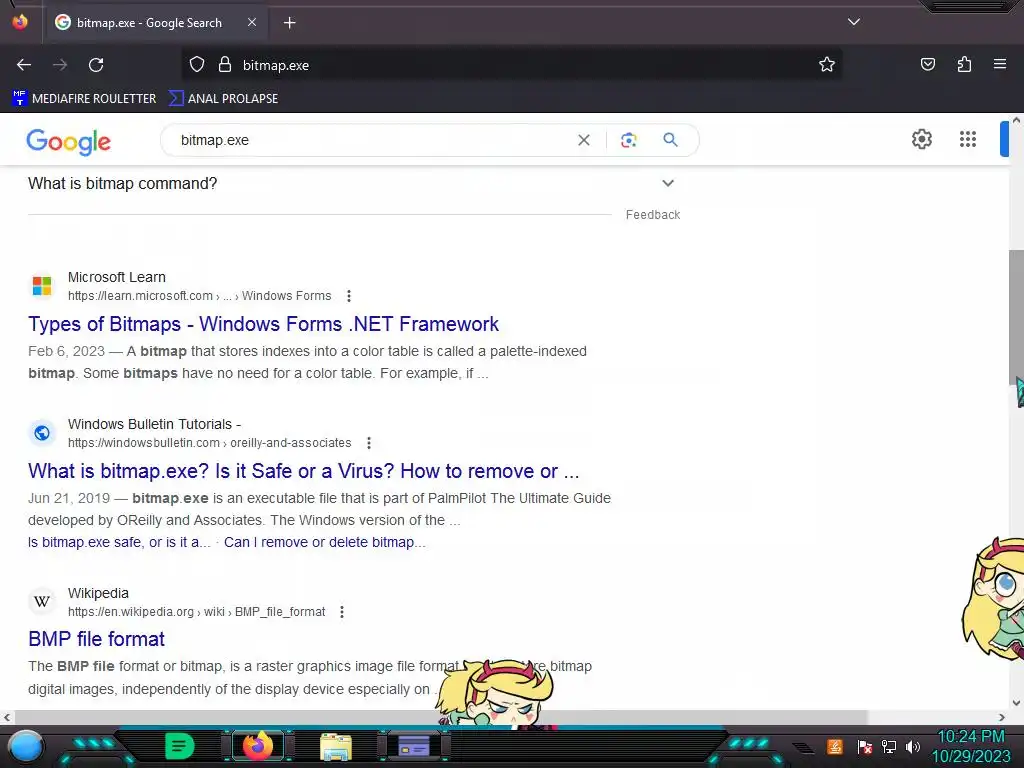1024x768 pixels.
Task: Click the Wikipedia W favicon
Action: click(42, 601)
